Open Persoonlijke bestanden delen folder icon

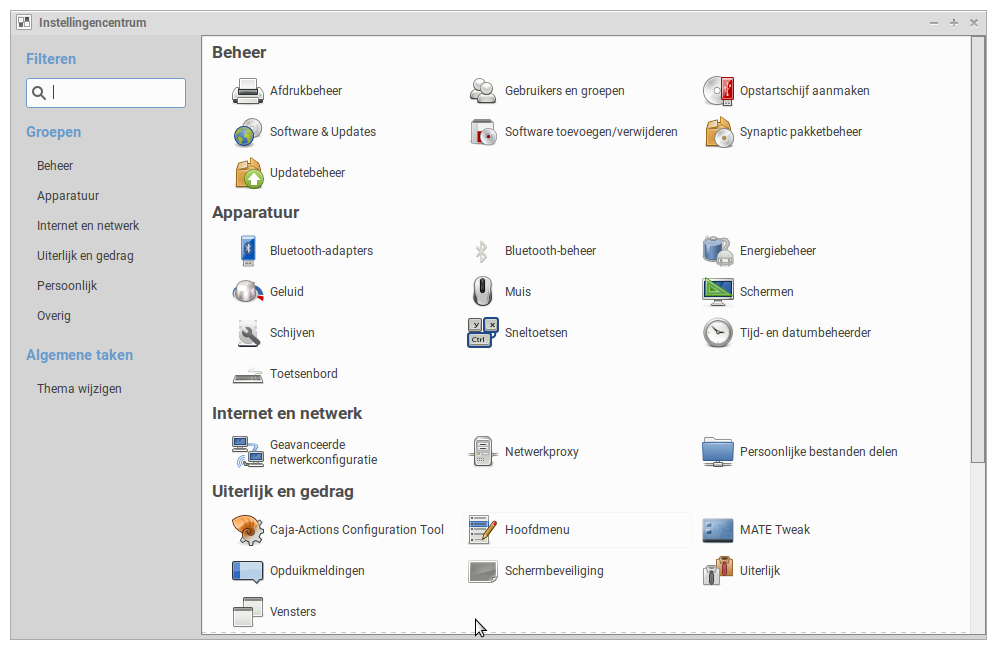click(x=718, y=452)
